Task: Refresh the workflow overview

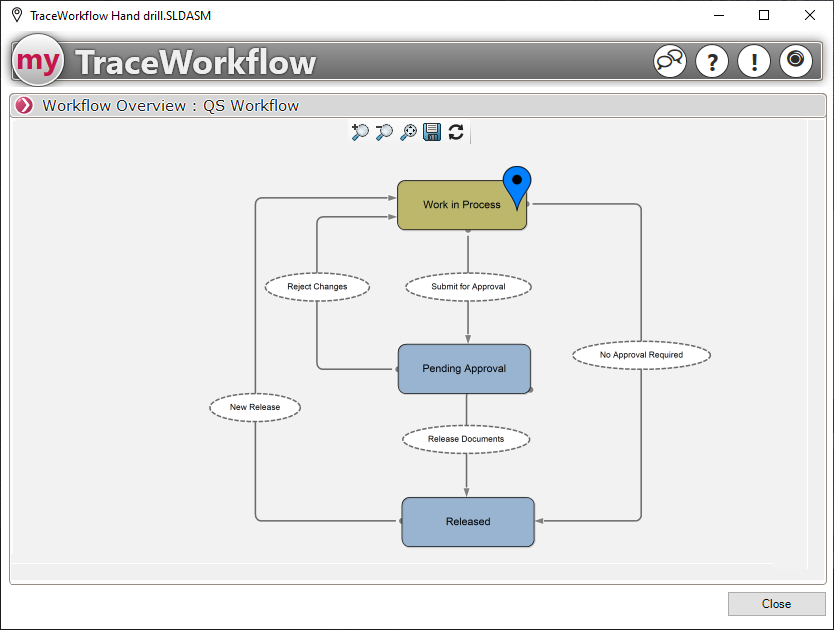Action: pyautogui.click(x=456, y=132)
